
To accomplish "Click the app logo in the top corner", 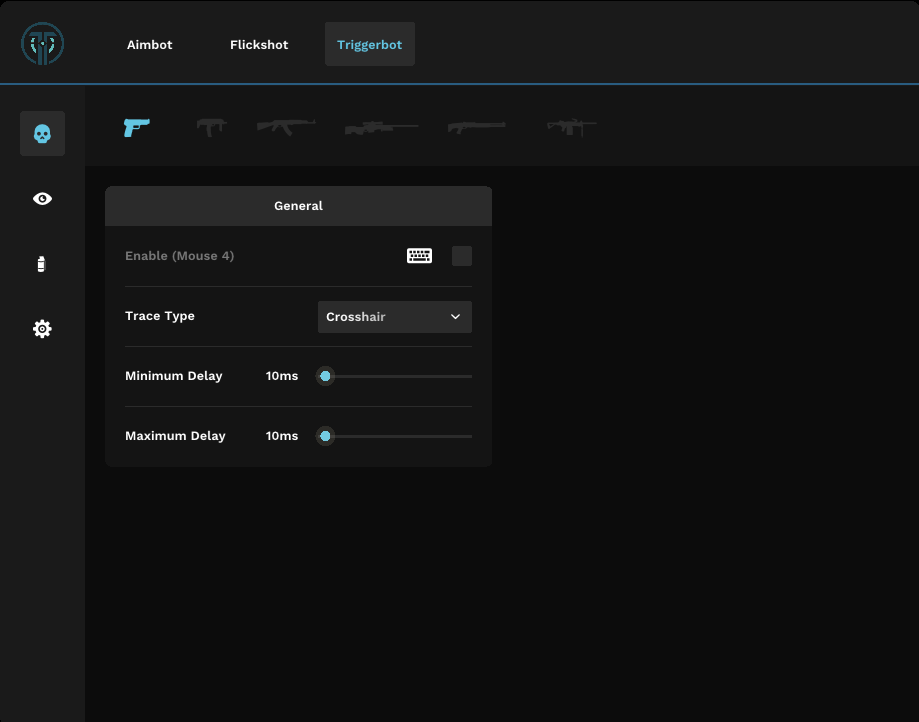I will tap(40, 44).
